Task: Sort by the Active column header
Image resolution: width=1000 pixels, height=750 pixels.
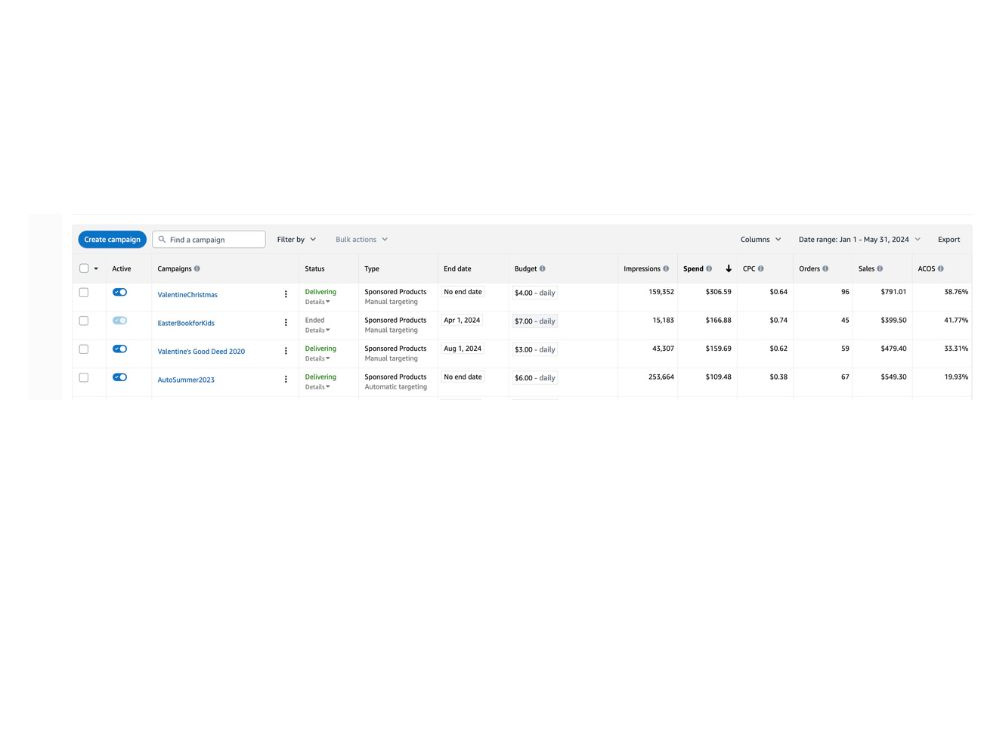Action: point(121,269)
